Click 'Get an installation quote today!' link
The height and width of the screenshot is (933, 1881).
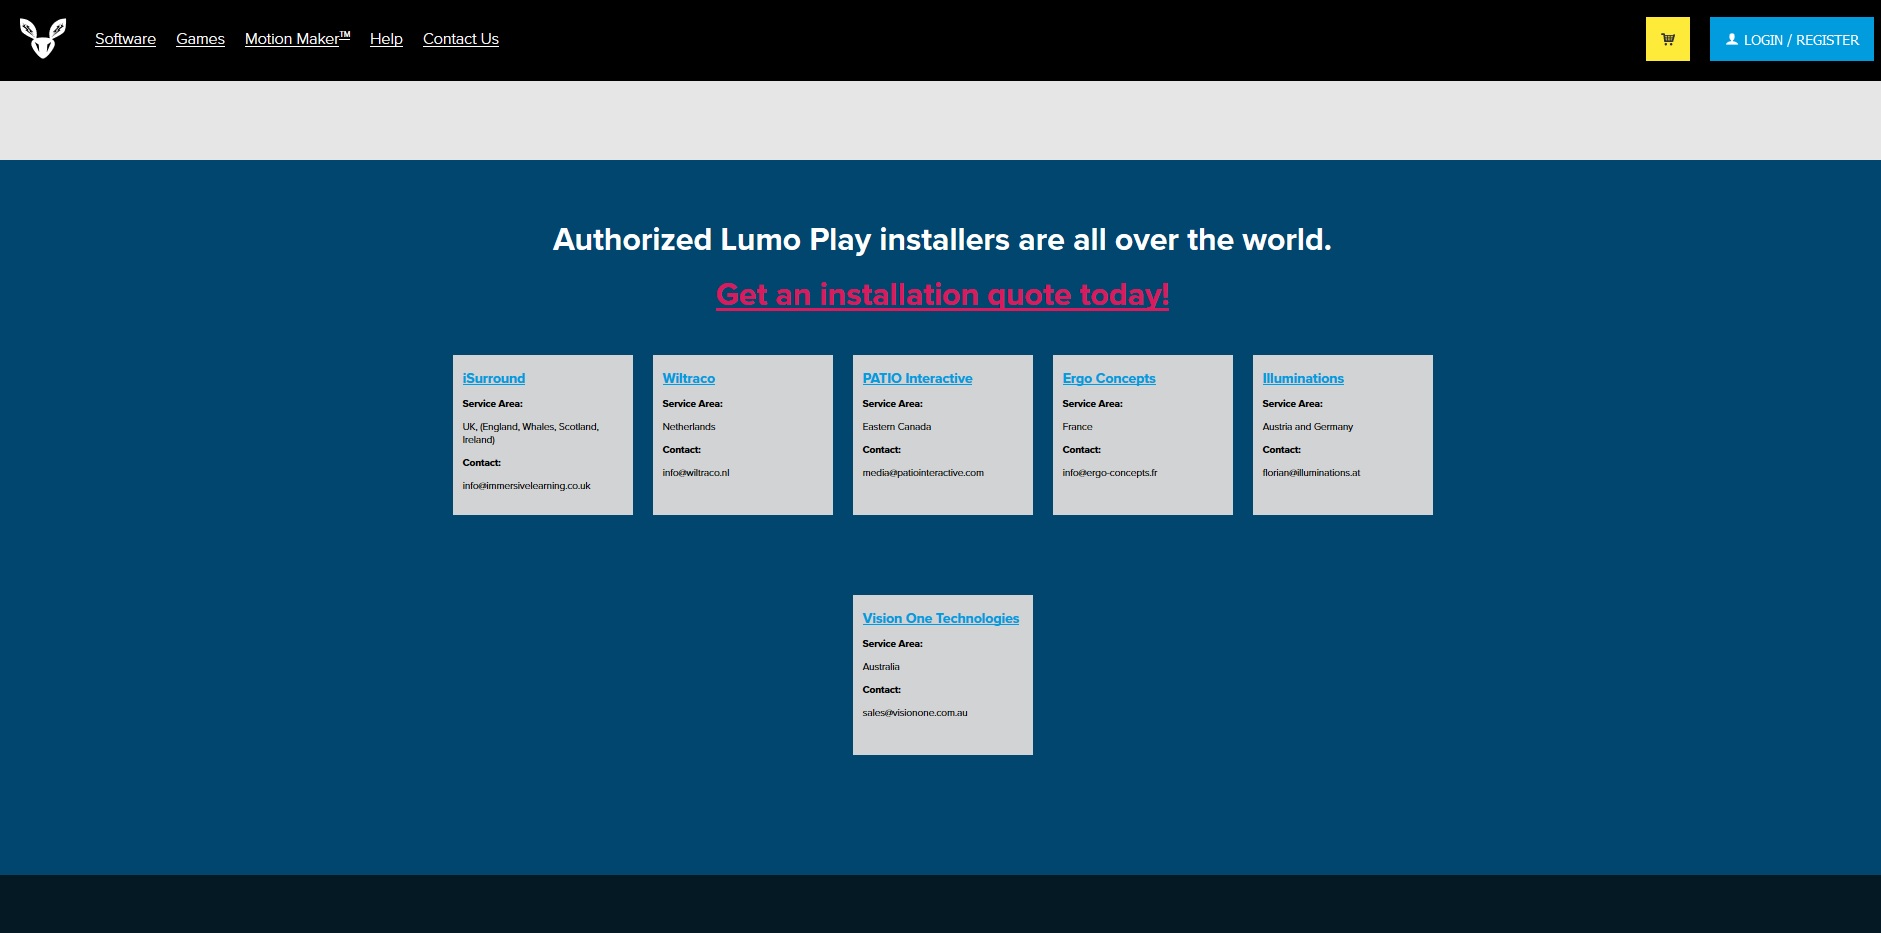click(942, 295)
